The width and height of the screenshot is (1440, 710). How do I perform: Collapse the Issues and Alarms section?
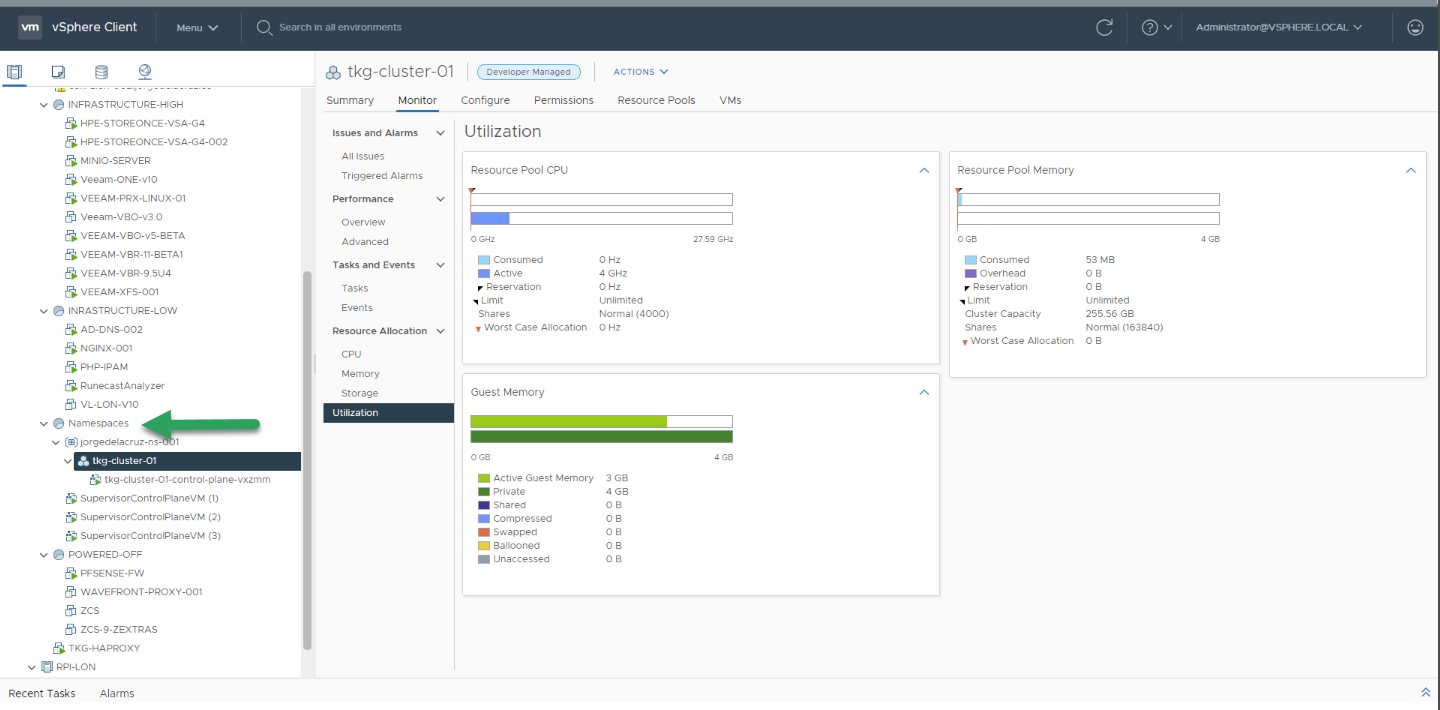coord(440,133)
